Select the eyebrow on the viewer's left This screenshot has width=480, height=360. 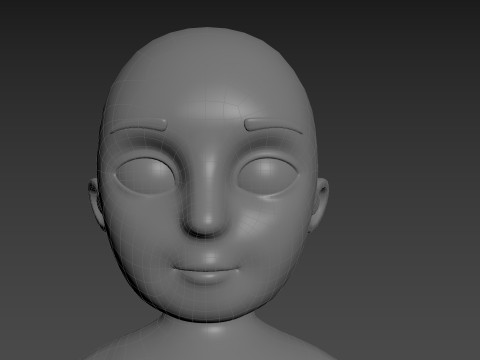[x=139, y=126]
